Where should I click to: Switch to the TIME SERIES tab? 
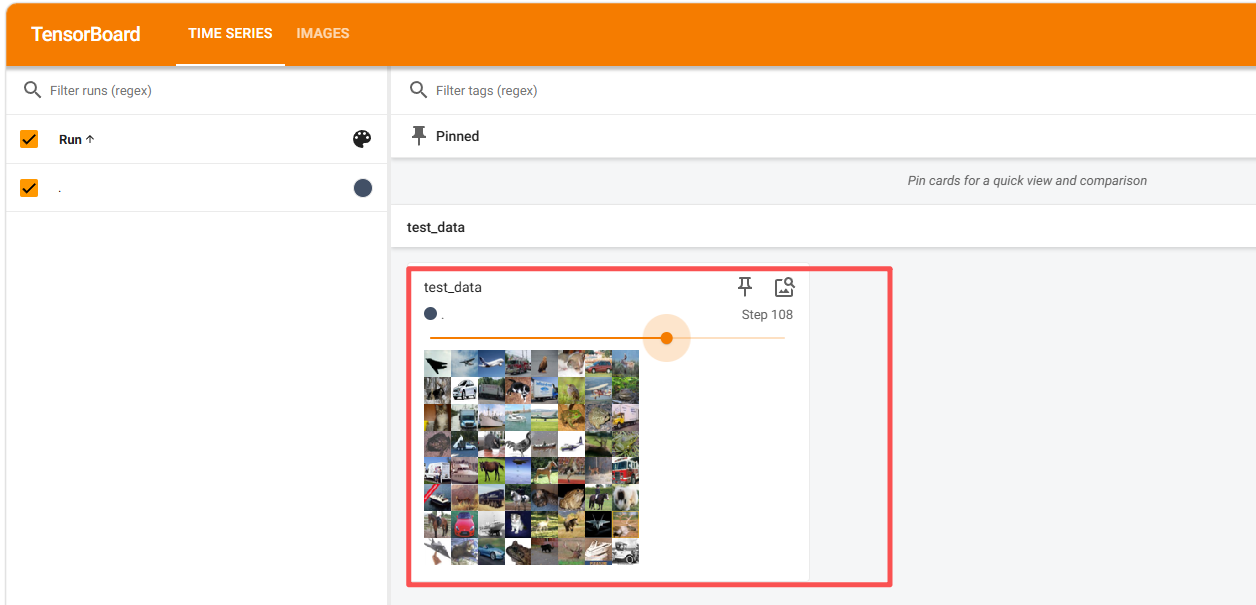230,33
